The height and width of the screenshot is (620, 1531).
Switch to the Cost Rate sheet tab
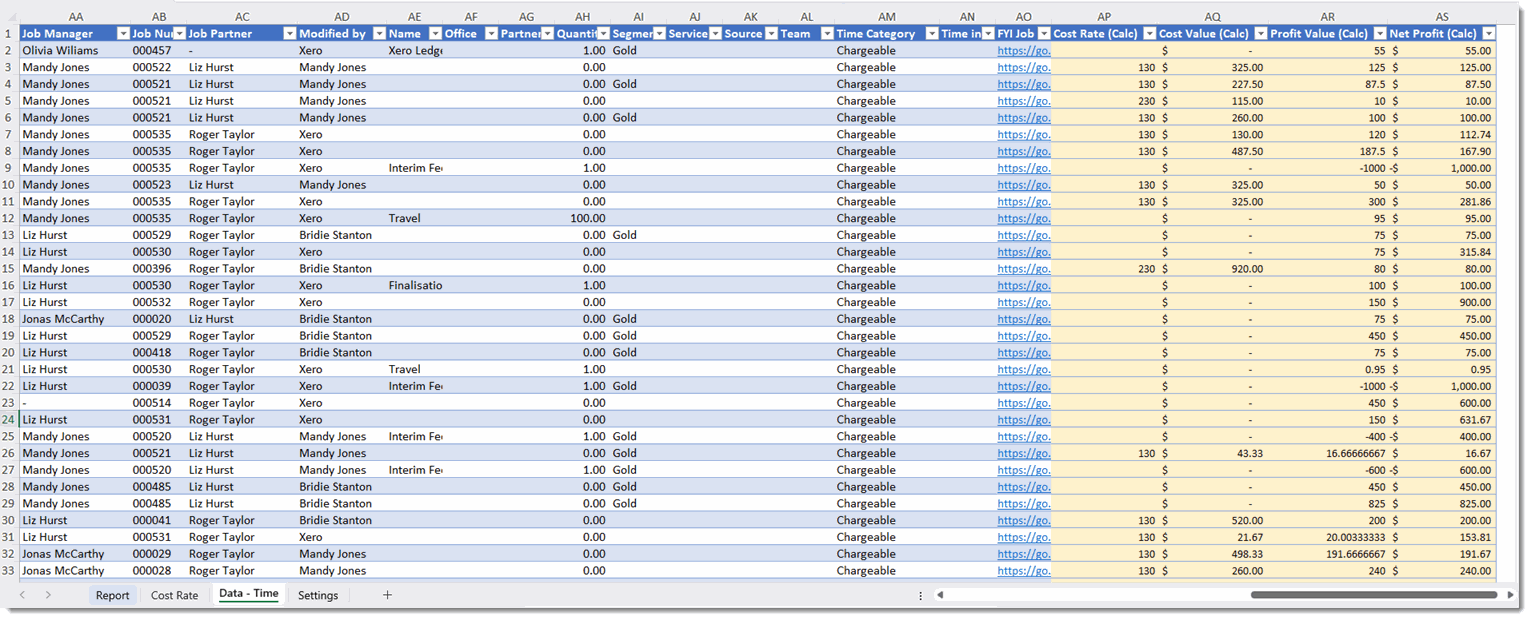coord(174,595)
